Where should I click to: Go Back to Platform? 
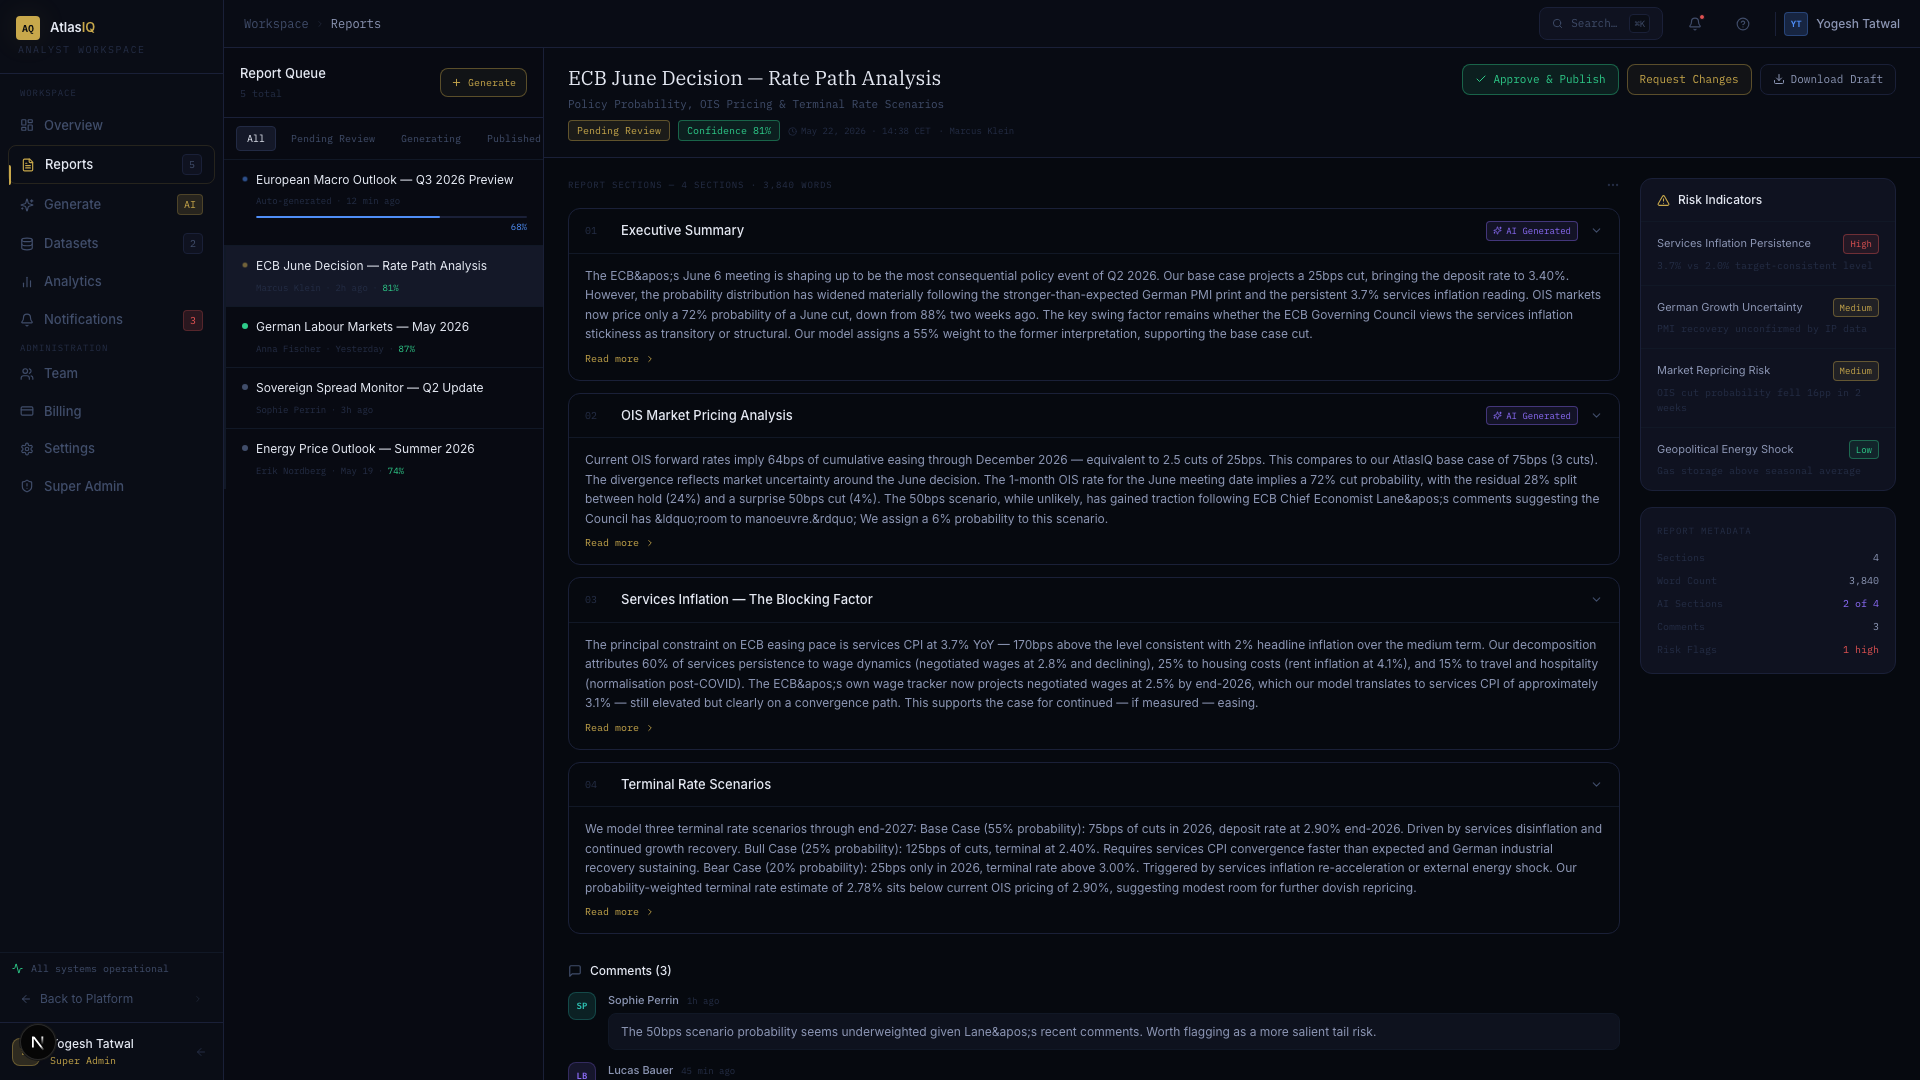(x=111, y=999)
